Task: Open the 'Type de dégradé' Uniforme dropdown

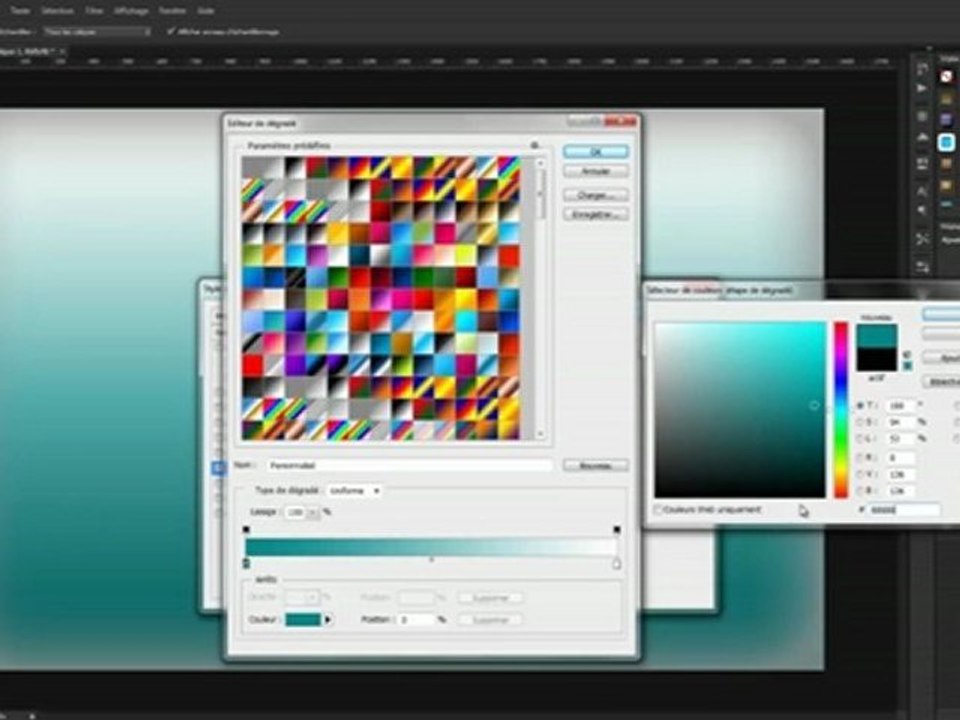Action: click(x=354, y=490)
